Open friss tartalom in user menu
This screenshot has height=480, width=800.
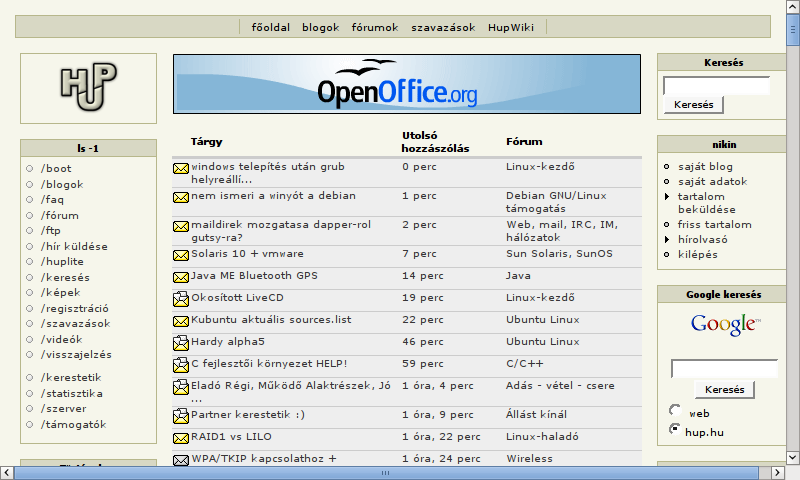click(x=714, y=225)
